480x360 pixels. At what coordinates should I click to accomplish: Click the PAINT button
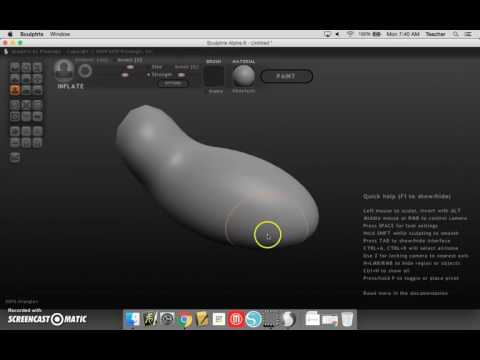(x=286, y=76)
